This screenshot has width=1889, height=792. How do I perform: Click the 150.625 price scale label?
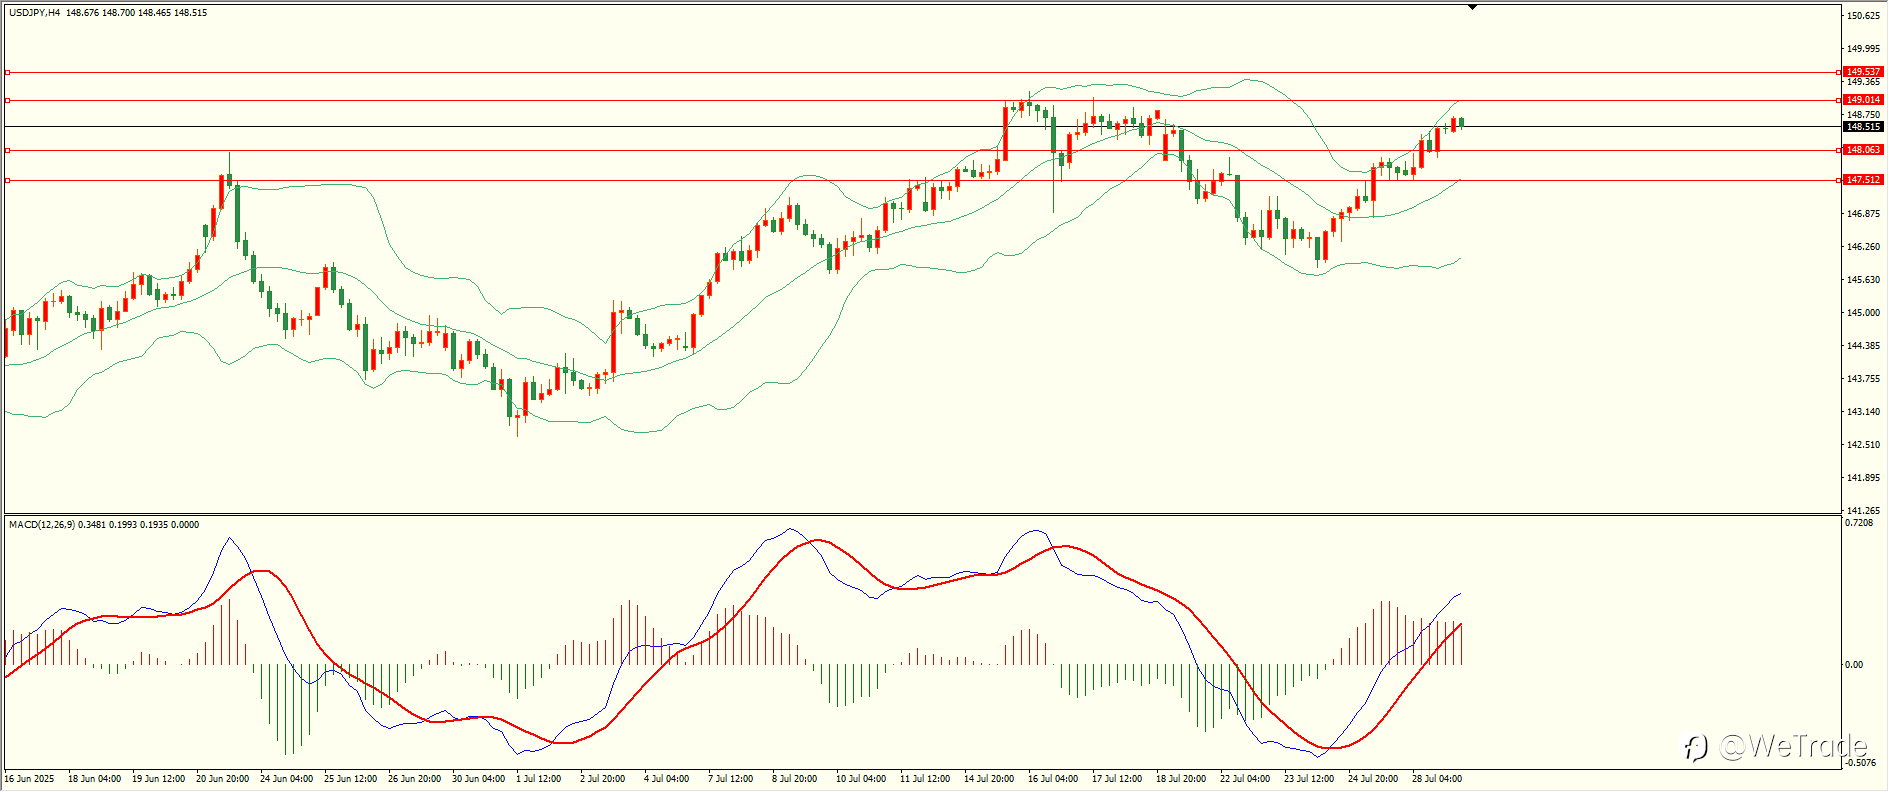click(1863, 16)
